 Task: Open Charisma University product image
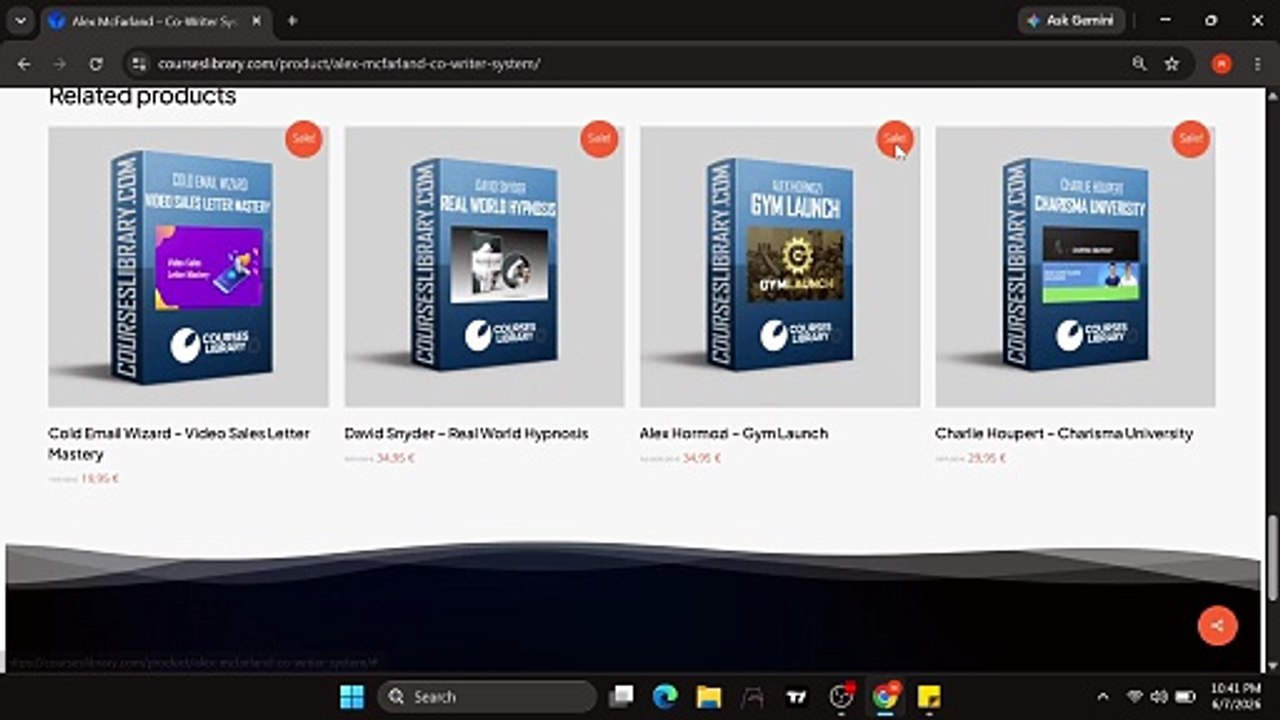[x=1075, y=266]
